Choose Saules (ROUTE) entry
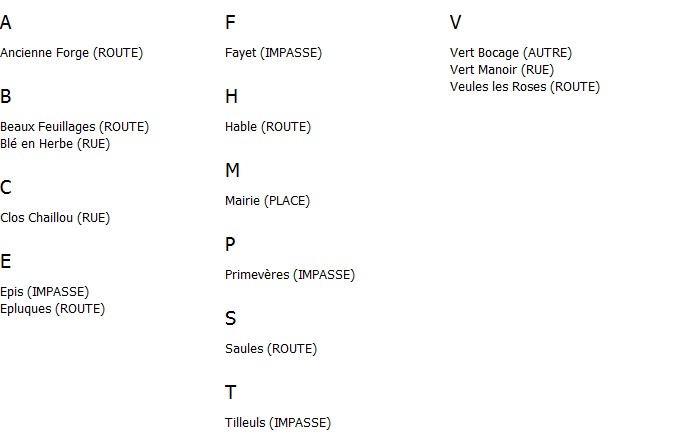The height and width of the screenshot is (439, 675). [x=271, y=349]
